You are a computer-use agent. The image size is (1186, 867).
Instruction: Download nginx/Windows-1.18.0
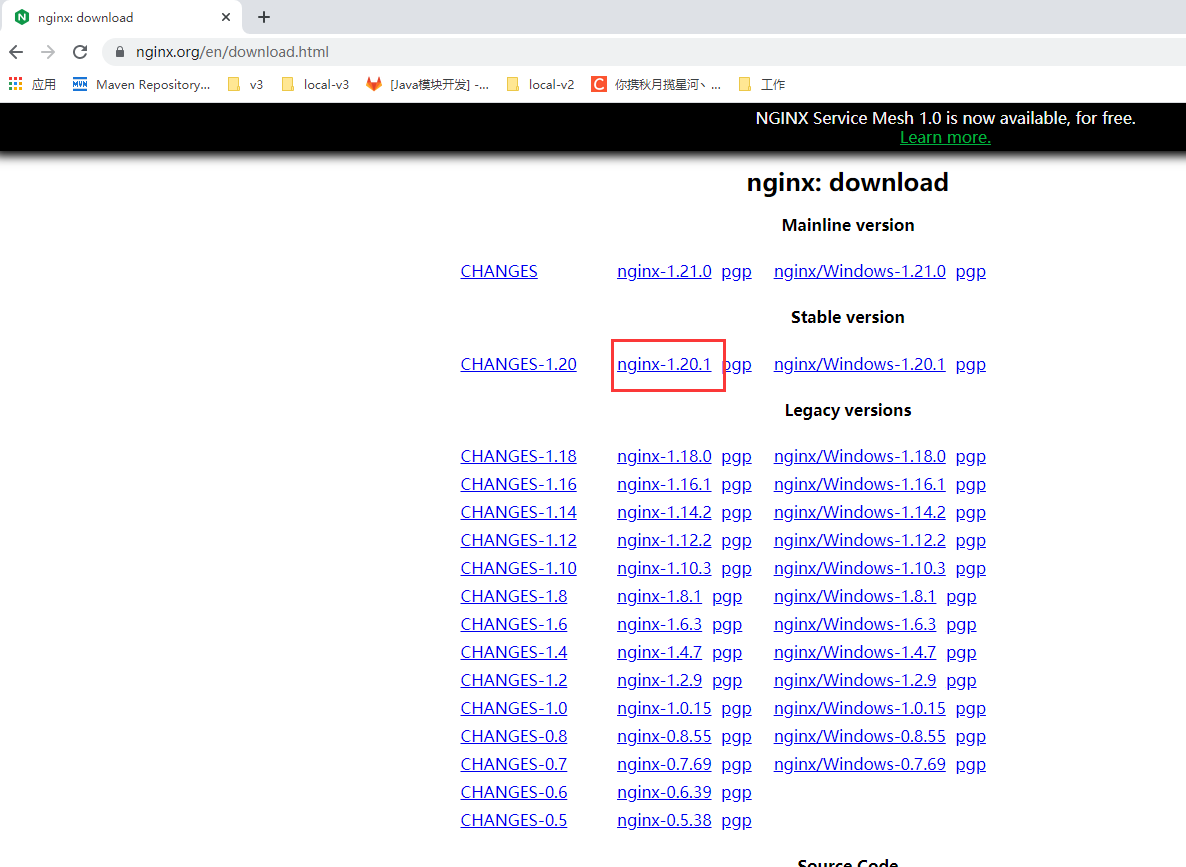859,457
